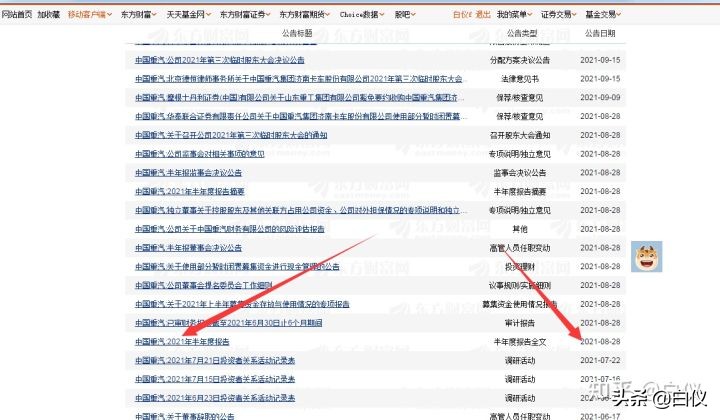Viewport: 720px width, 420px height.
Task: Click the 审计报告 type cell
Action: pos(520,323)
